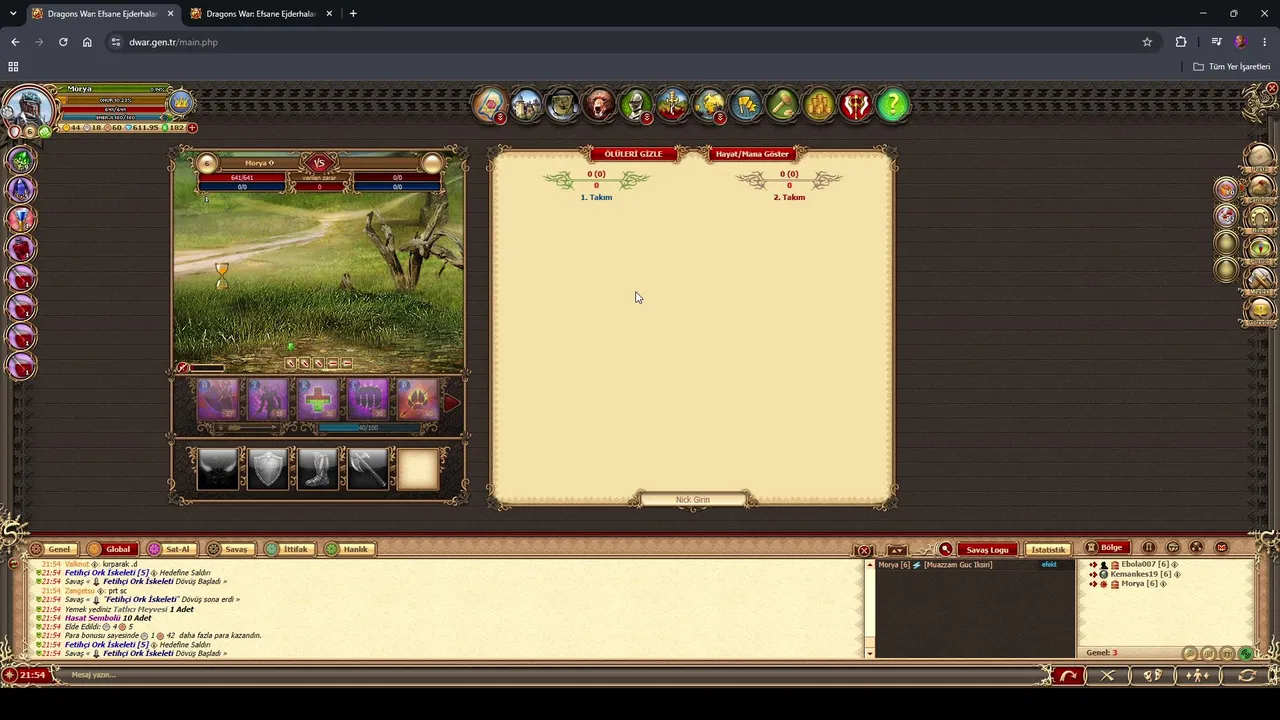
Task: Click the red curved arrow button at bottom
Action: 1068,675
